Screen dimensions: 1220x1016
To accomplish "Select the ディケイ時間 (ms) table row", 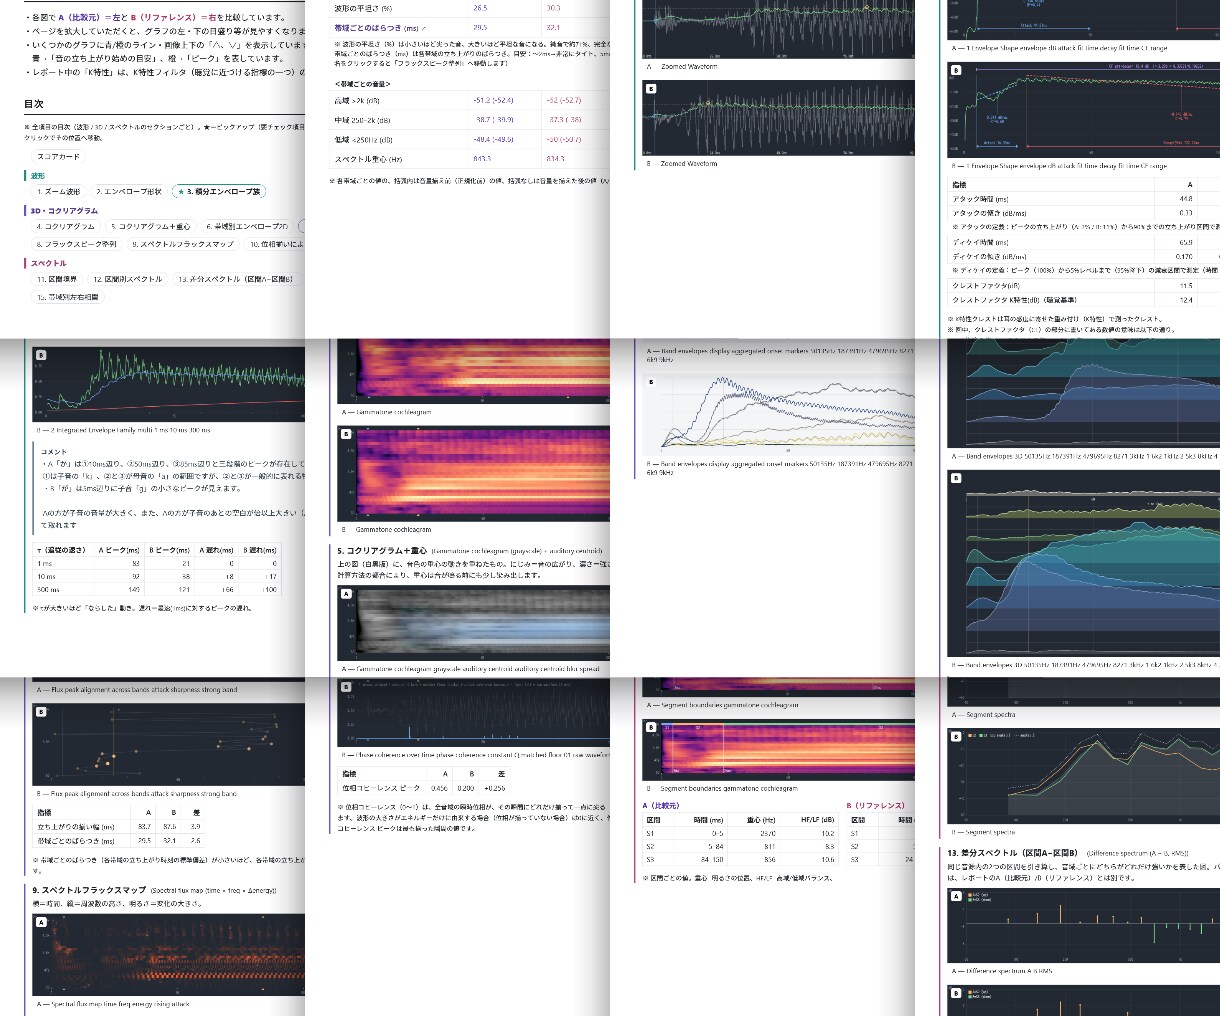I will coord(1083,242).
